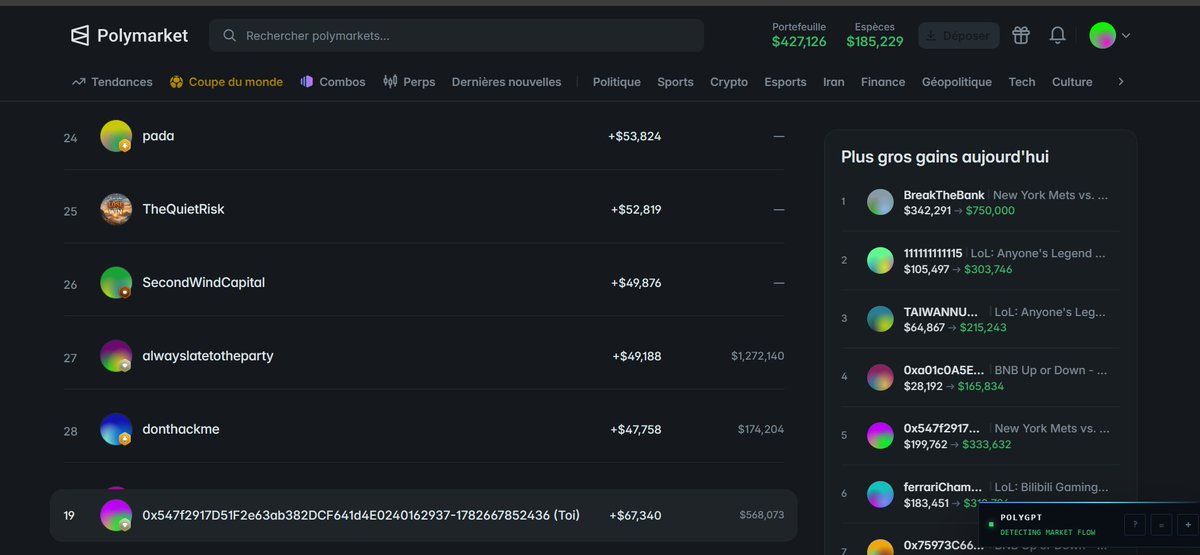This screenshot has width=1200, height=555.
Task: Click the $568,073 volume value
Action: [x=762, y=515]
